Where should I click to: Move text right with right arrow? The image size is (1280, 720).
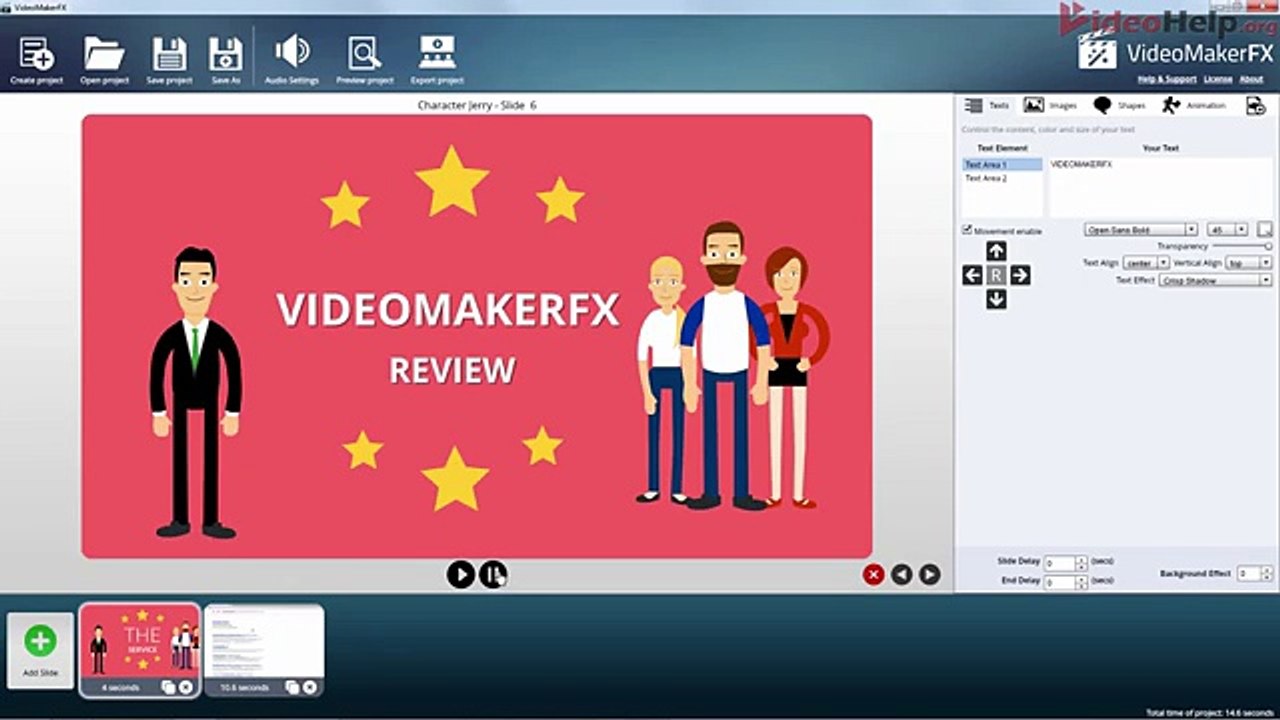pos(1020,275)
